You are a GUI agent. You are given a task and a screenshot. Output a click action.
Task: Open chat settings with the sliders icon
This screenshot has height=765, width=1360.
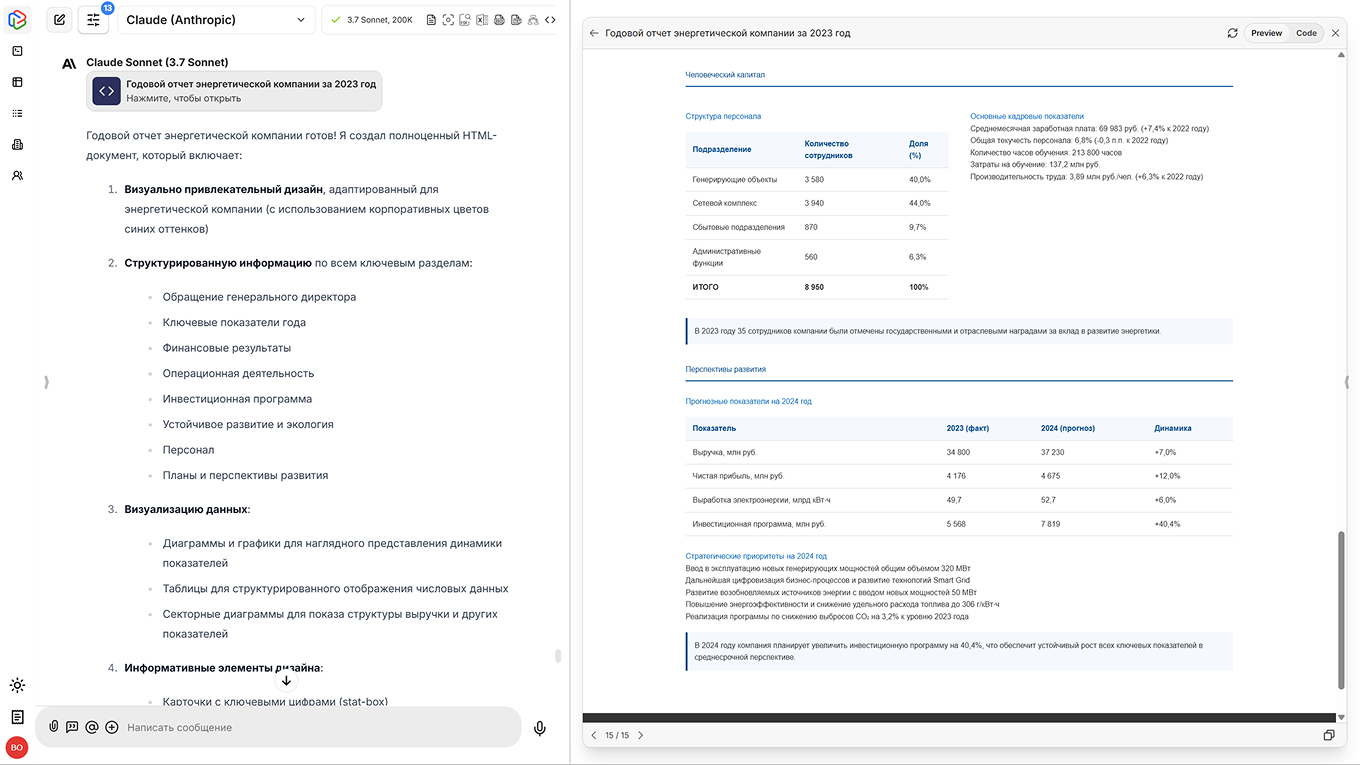click(x=94, y=20)
